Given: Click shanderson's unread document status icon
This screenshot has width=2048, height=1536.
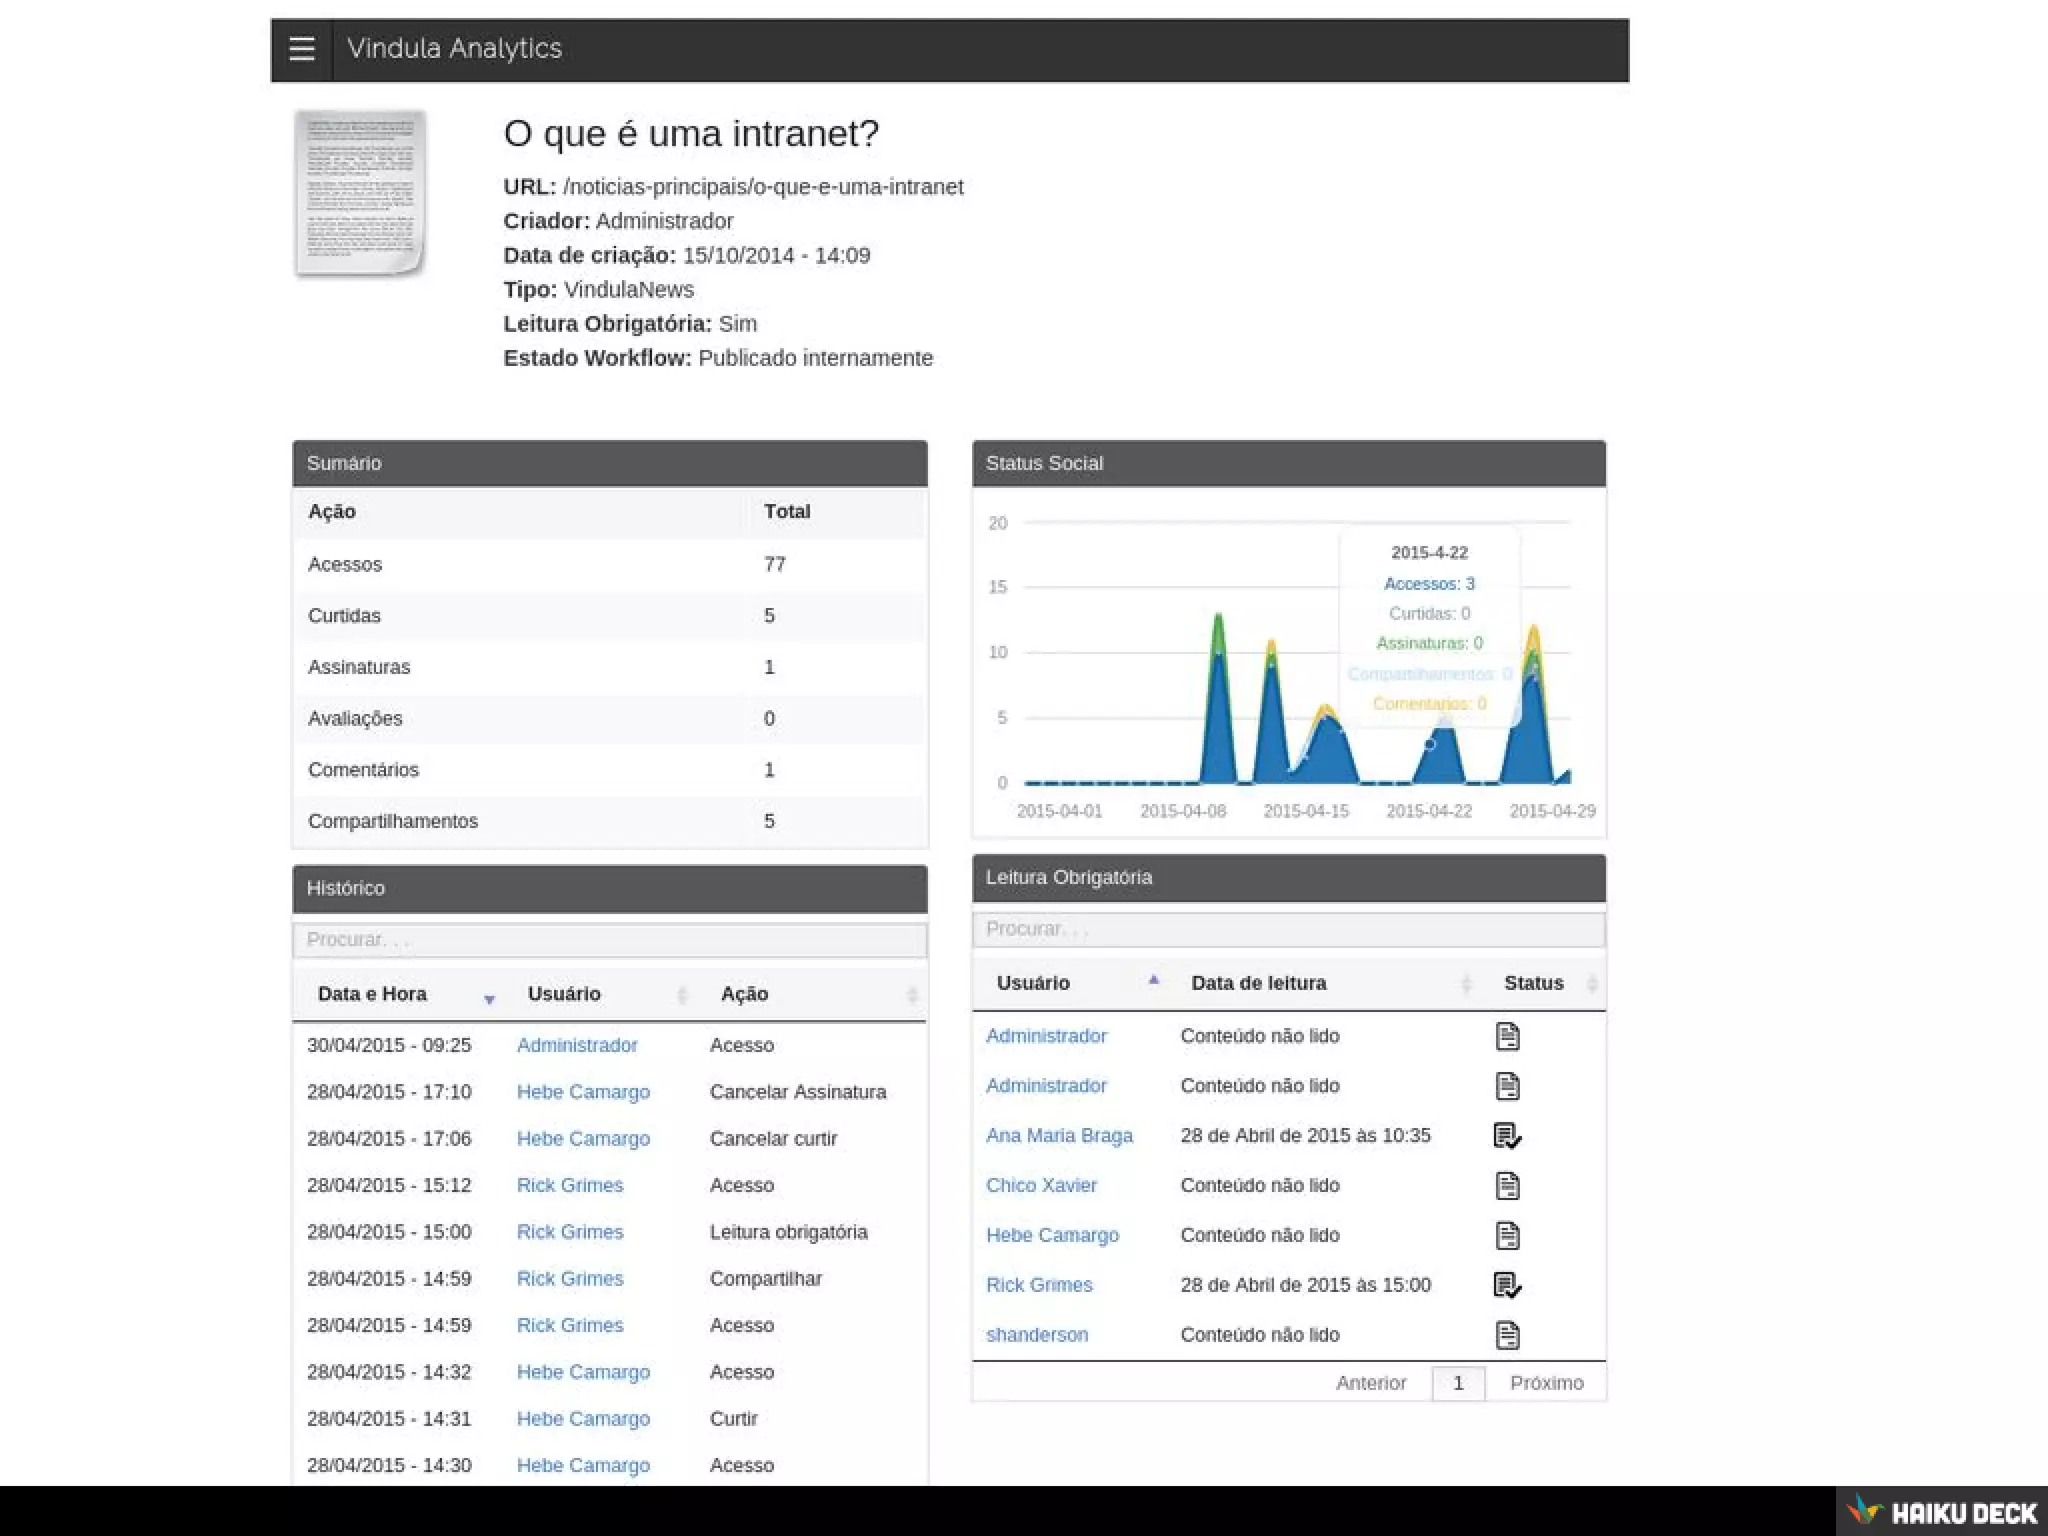Looking at the screenshot, I should click(1507, 1335).
